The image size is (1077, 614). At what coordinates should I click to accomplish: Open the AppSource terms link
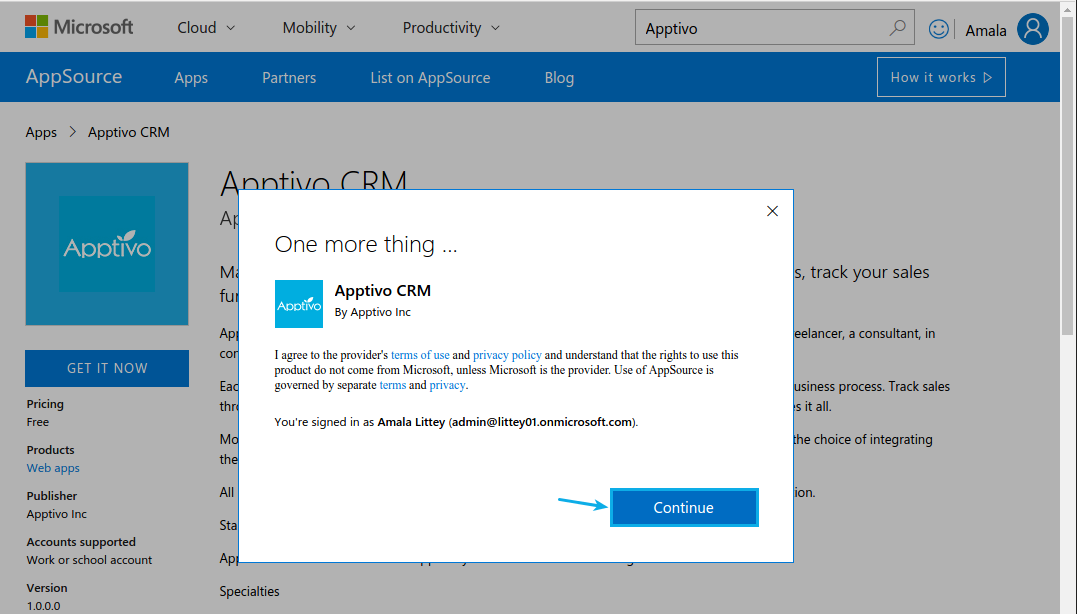[x=393, y=385]
